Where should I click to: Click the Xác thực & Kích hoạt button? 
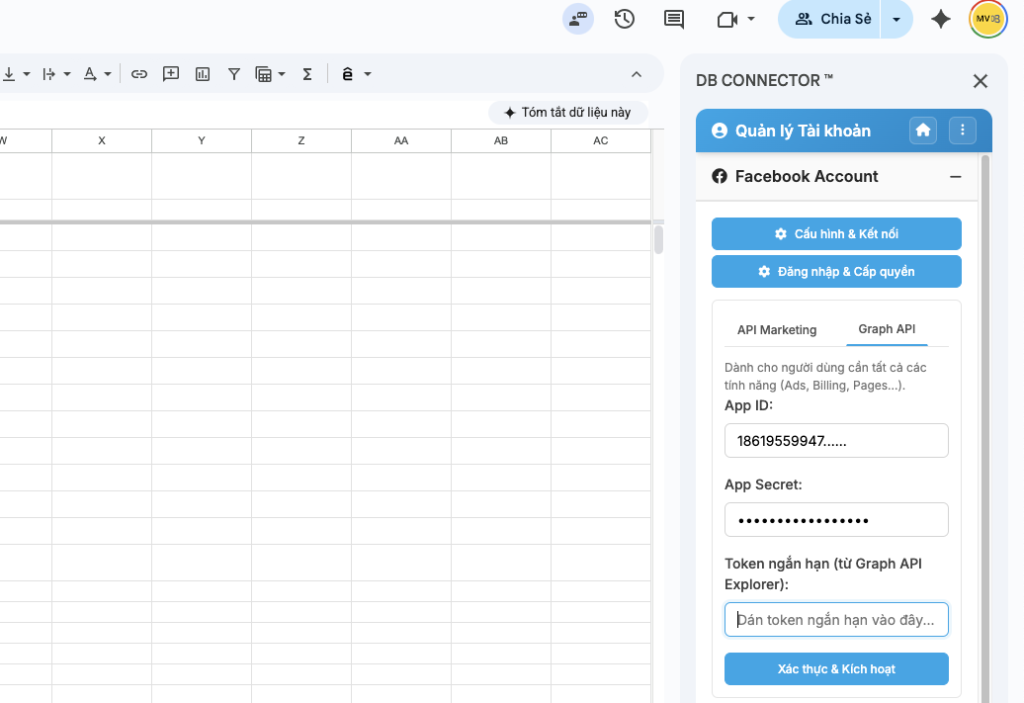(x=836, y=669)
